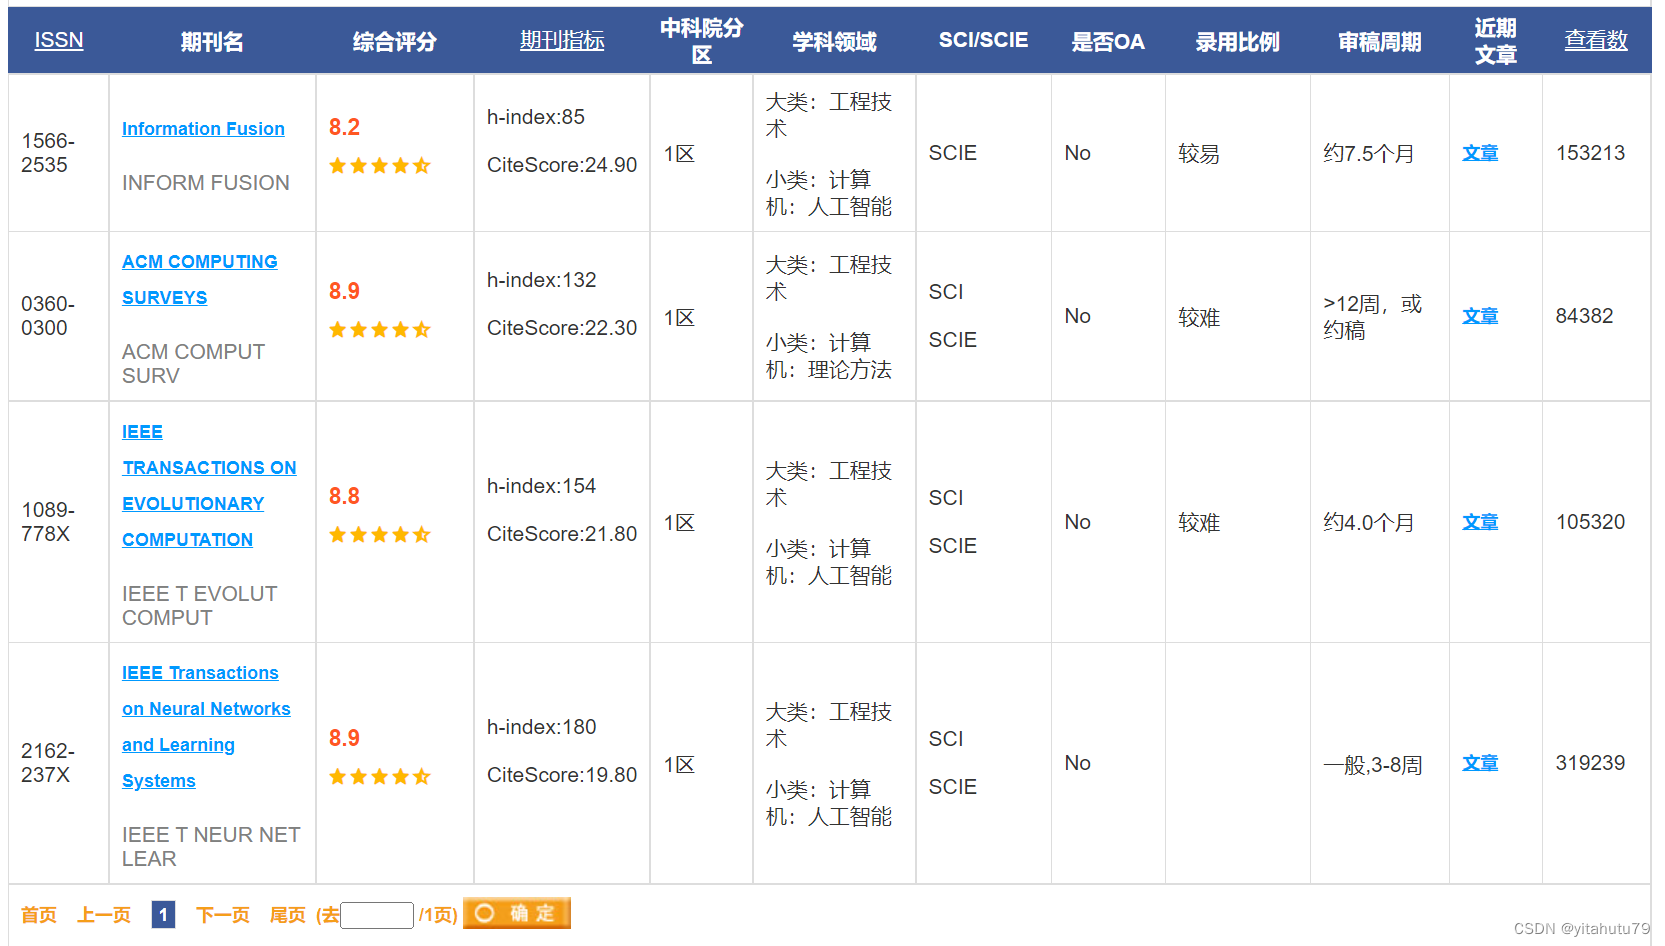Go to 上一页 previous page
Viewport: 1665px width, 946px height.
click(x=104, y=915)
